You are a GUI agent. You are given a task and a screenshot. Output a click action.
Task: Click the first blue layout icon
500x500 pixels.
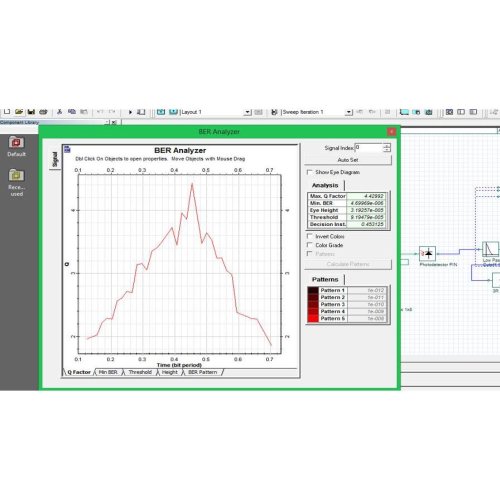161,112
